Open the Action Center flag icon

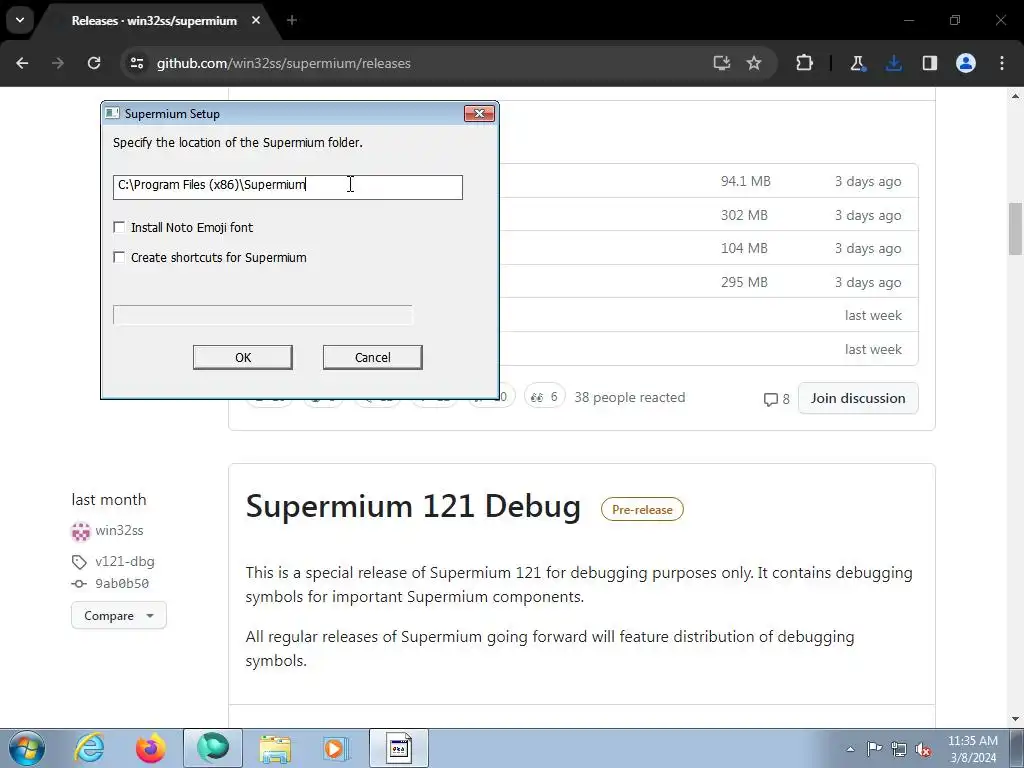coord(874,749)
